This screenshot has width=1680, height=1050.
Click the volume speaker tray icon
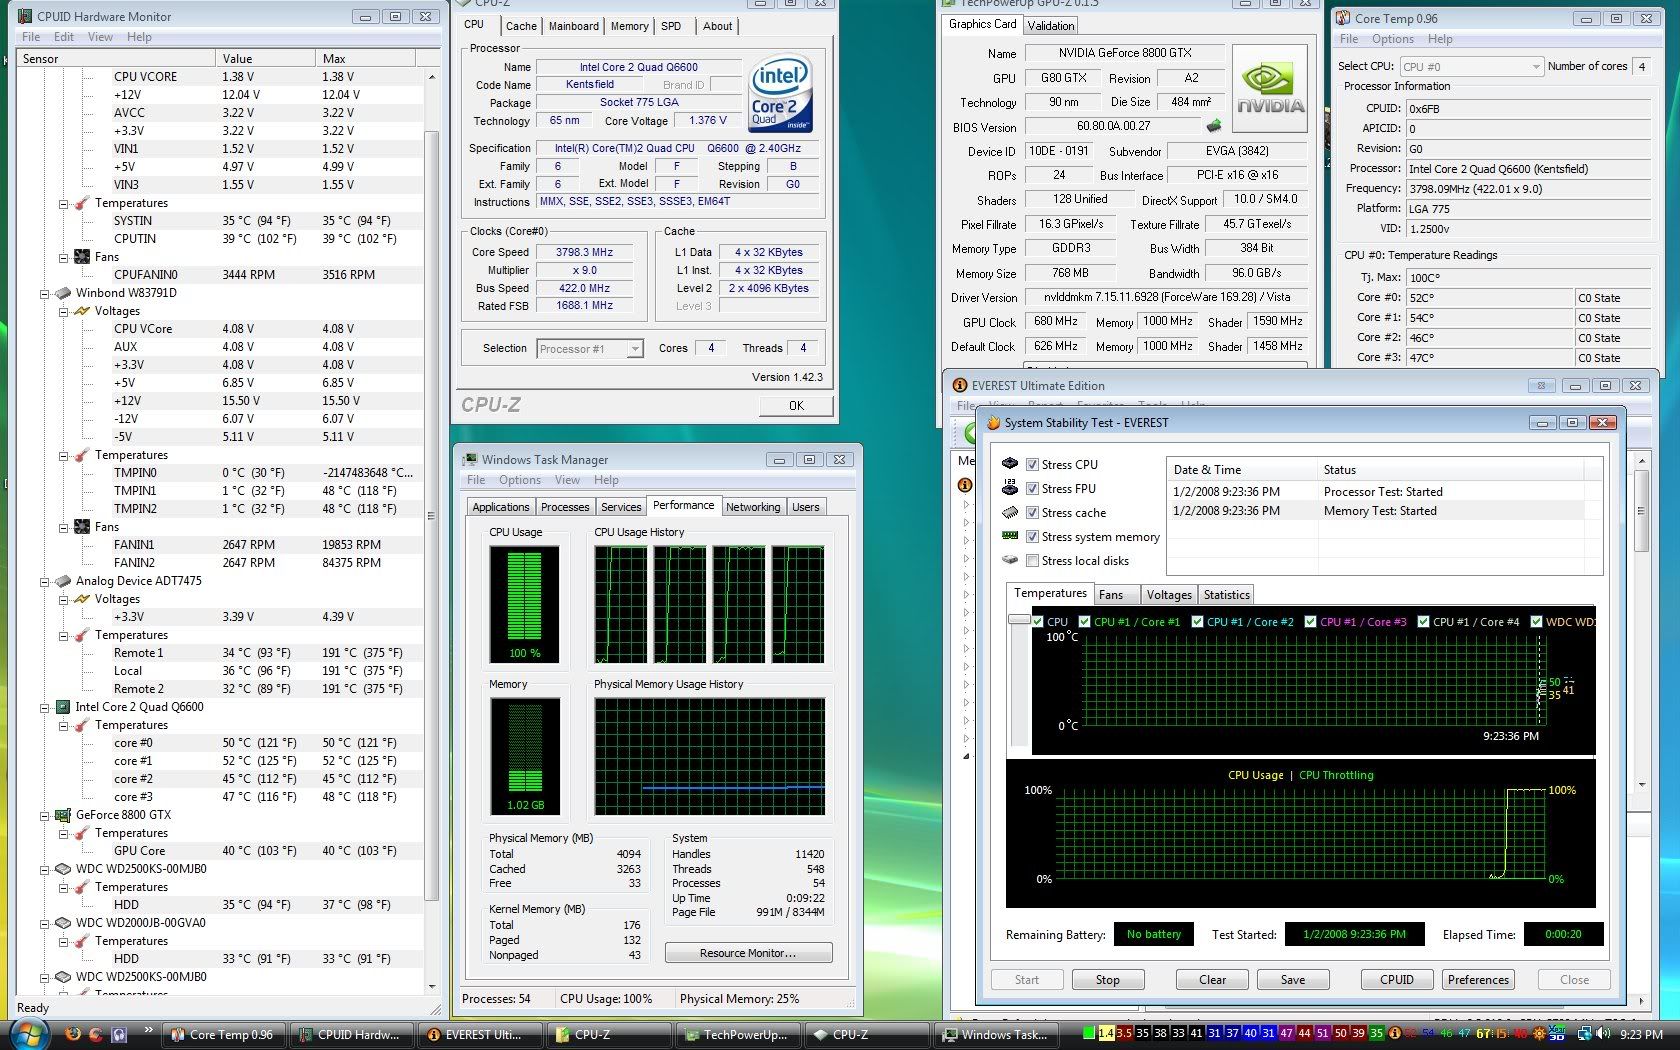[x=1603, y=1034]
